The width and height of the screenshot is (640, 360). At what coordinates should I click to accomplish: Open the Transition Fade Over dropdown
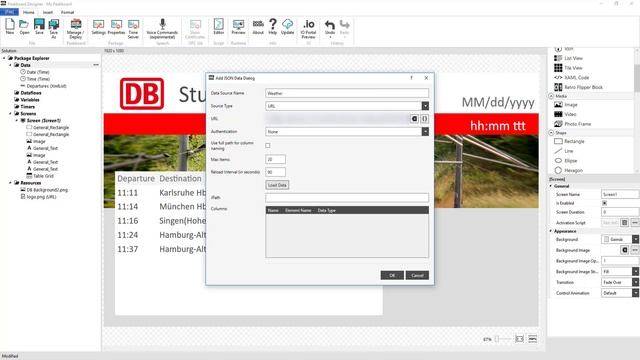(636, 282)
